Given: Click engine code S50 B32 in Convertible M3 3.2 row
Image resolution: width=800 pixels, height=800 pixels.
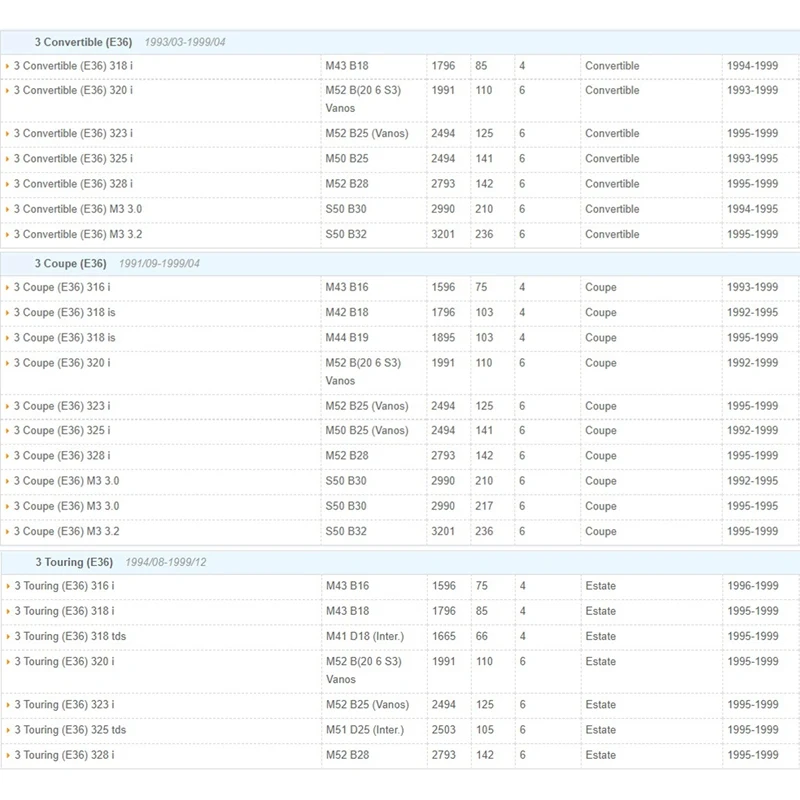Looking at the screenshot, I should [346, 234].
